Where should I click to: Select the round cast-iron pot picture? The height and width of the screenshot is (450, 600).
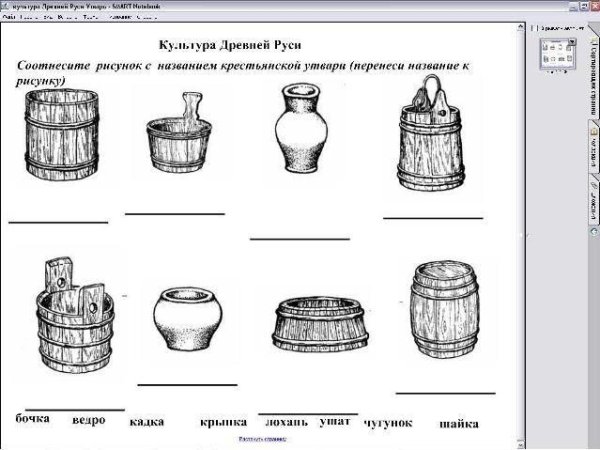coord(188,319)
